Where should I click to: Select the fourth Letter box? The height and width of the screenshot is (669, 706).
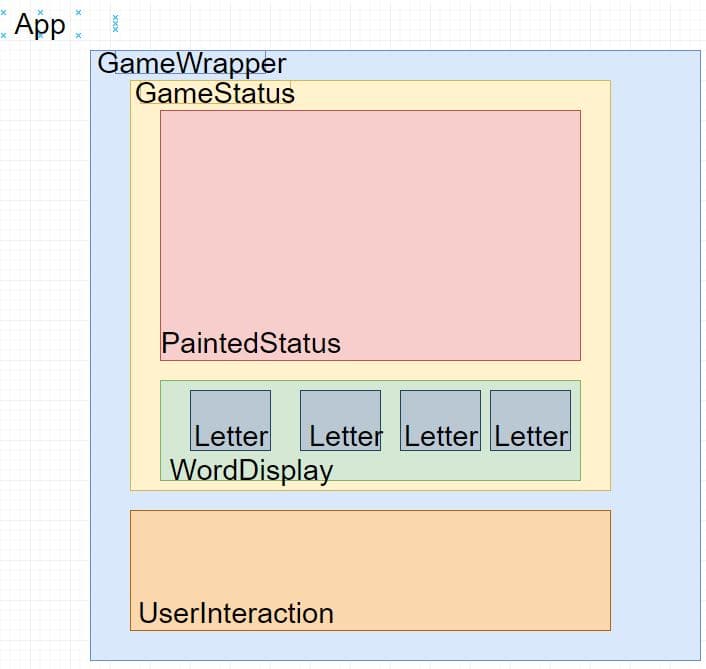(x=530, y=420)
